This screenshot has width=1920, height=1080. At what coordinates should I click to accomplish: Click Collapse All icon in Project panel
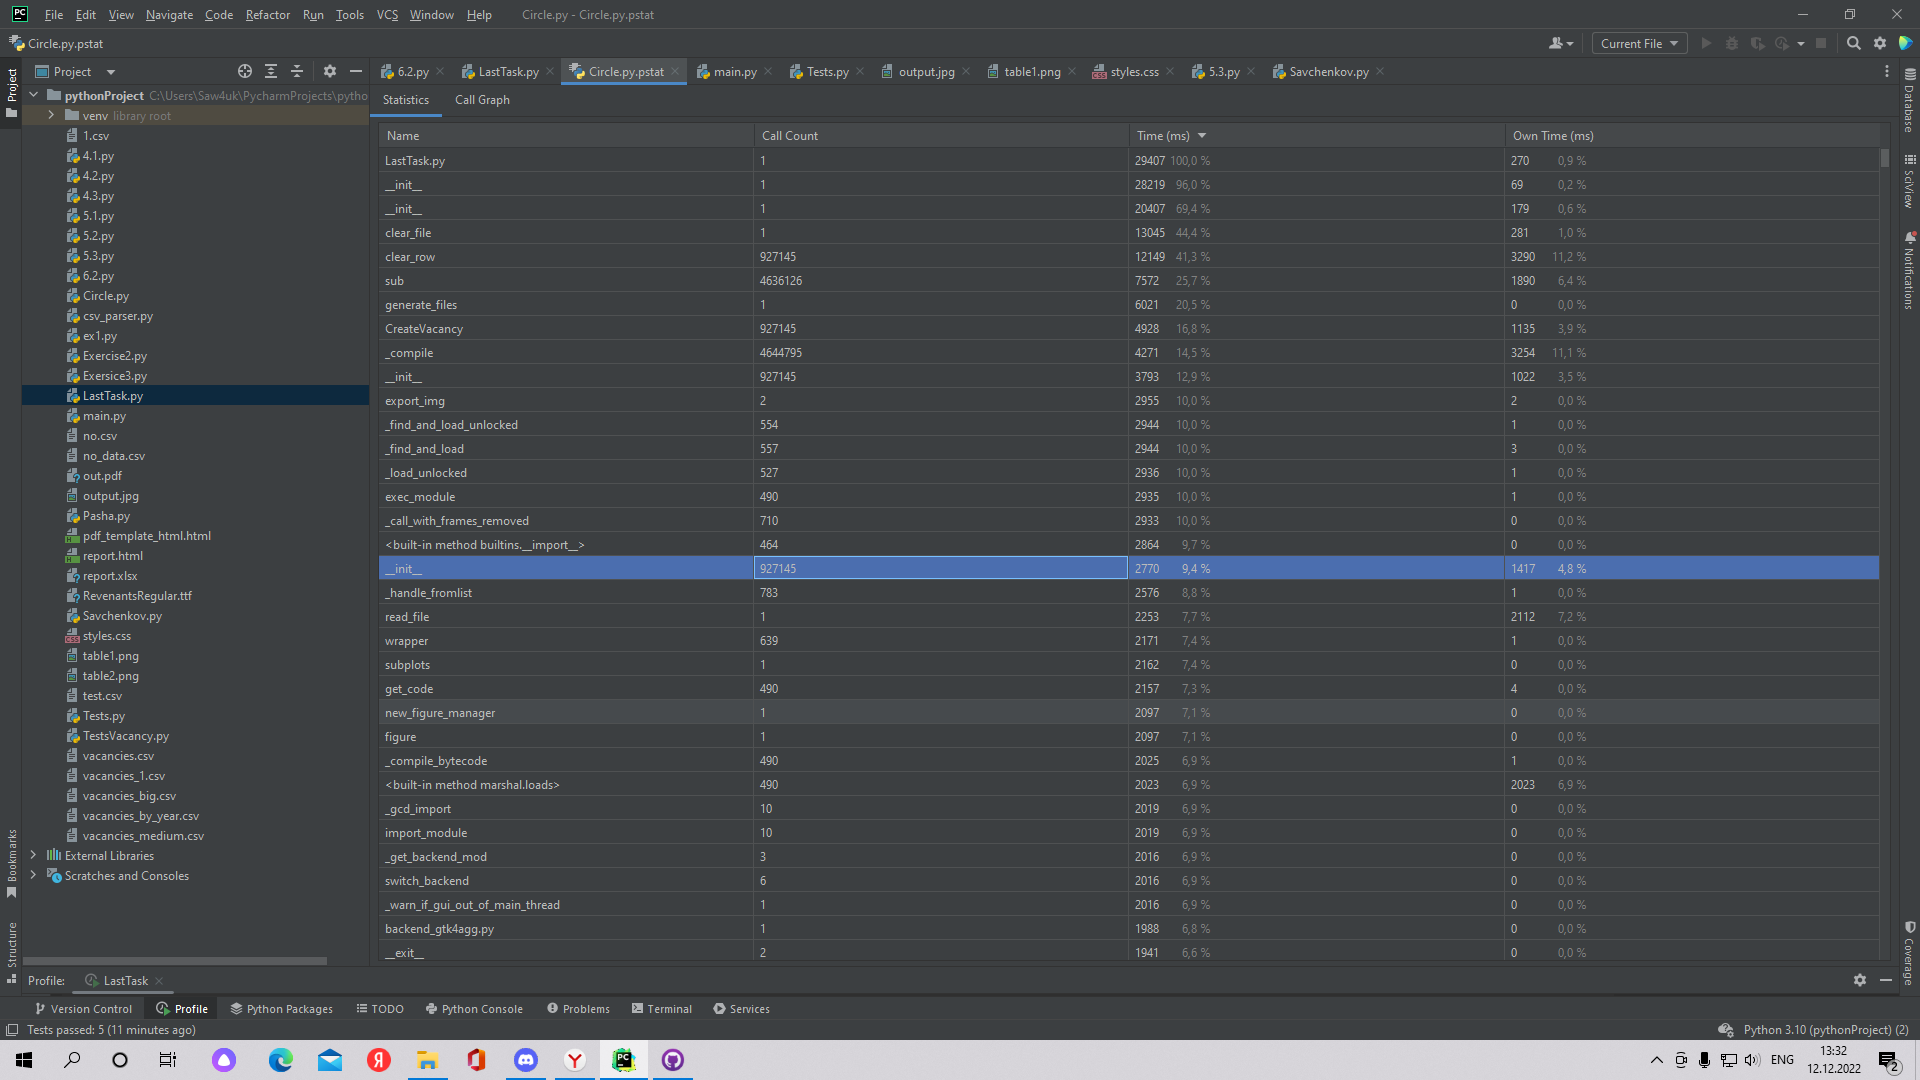coord(297,71)
